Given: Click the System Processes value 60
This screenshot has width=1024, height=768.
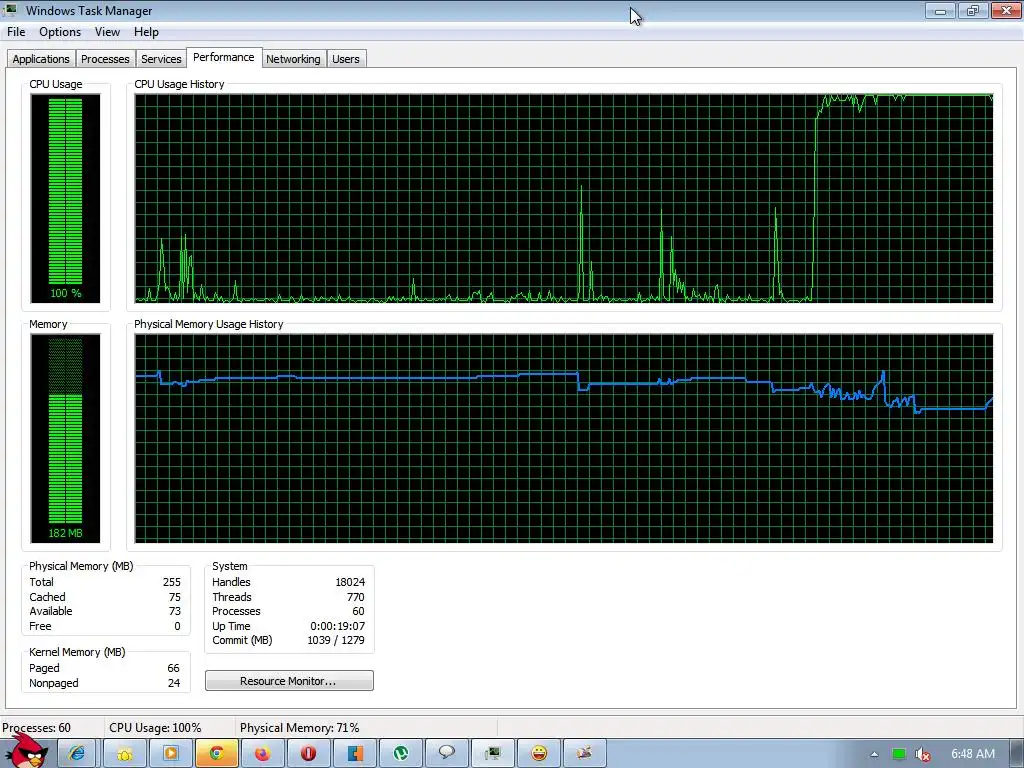Looking at the screenshot, I should click(x=359, y=611).
